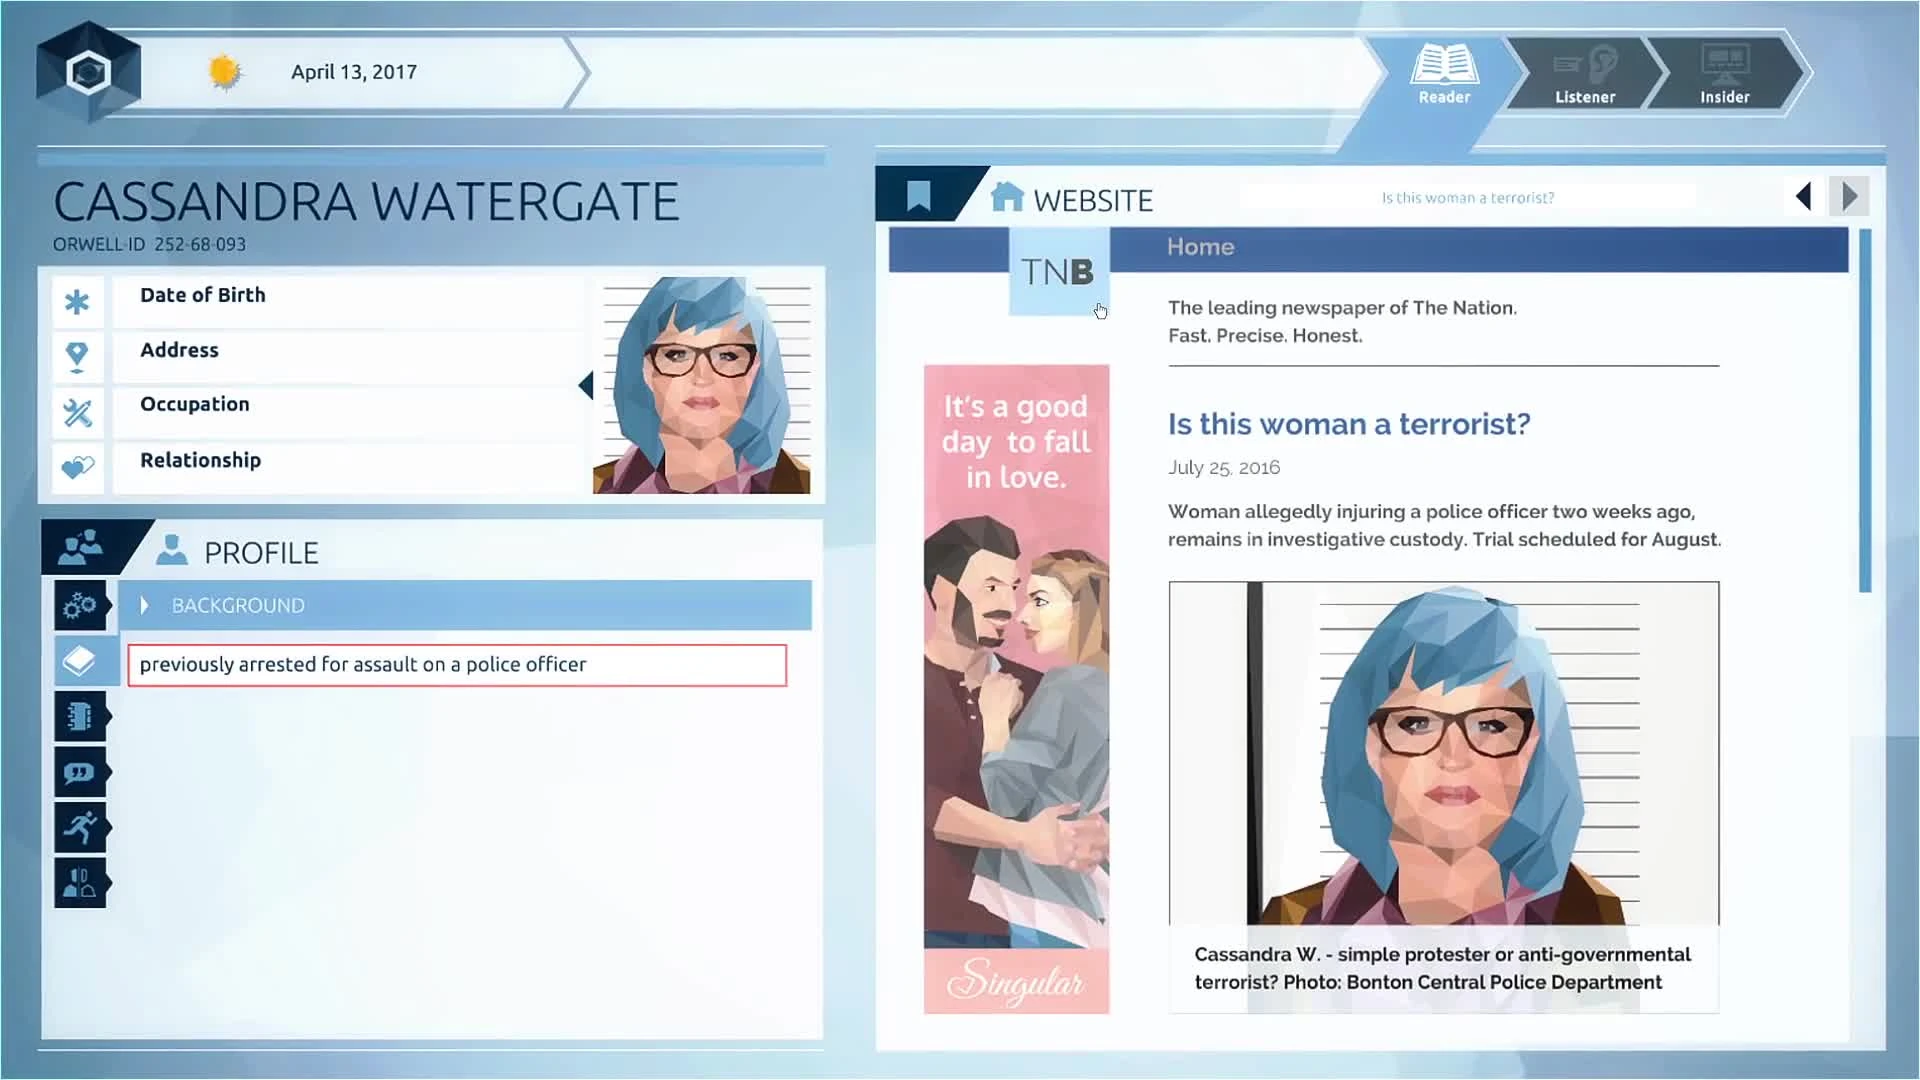Click the home icon next to WEBSITE
Image resolution: width=1920 pixels, height=1080 pixels.
pyautogui.click(x=1007, y=197)
